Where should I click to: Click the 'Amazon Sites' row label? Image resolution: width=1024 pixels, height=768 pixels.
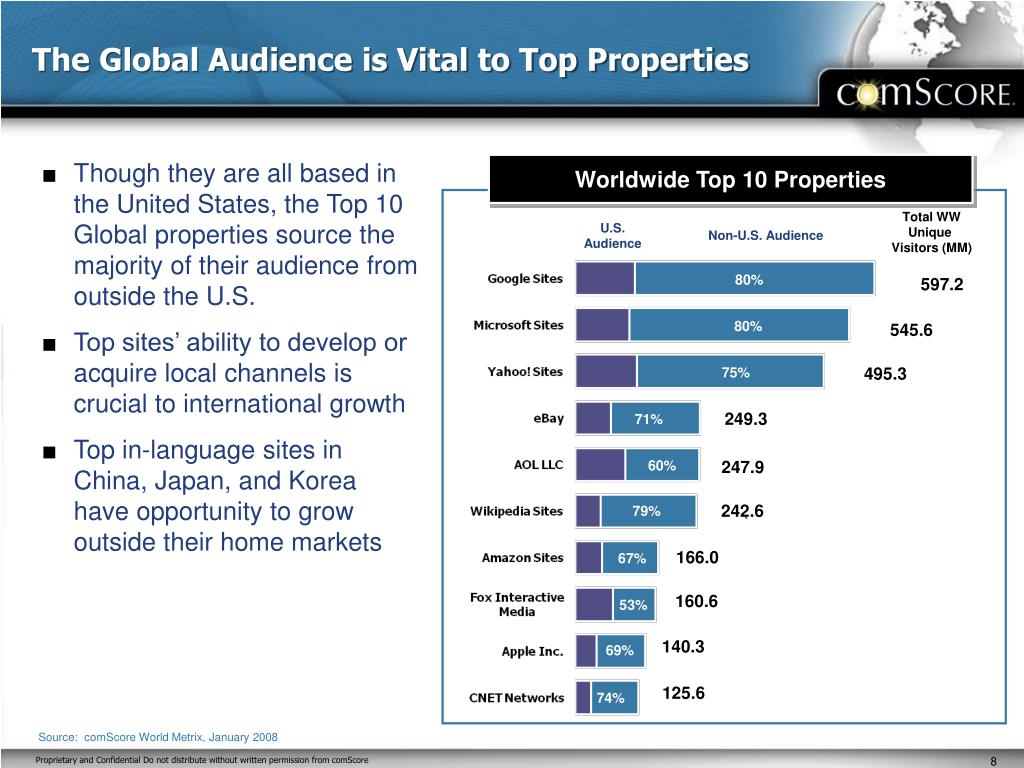click(522, 558)
